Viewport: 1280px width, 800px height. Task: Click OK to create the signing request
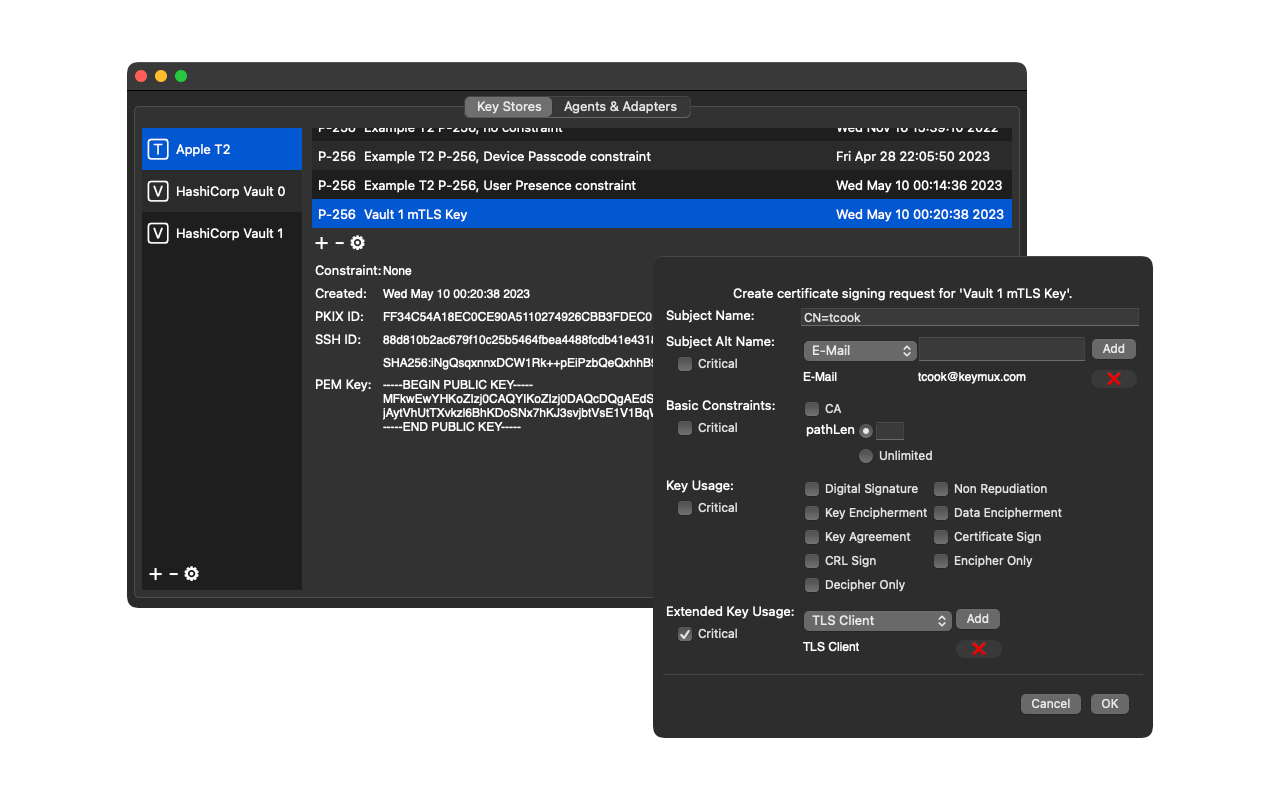pos(1109,703)
